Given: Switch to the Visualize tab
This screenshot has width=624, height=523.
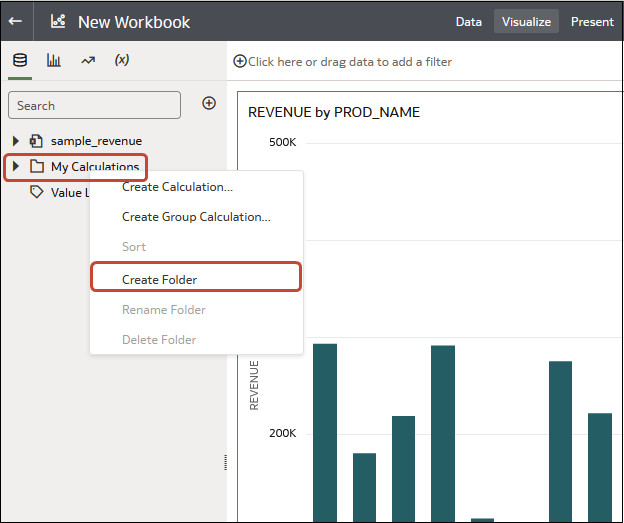Looking at the screenshot, I should pyautogui.click(x=526, y=21).
